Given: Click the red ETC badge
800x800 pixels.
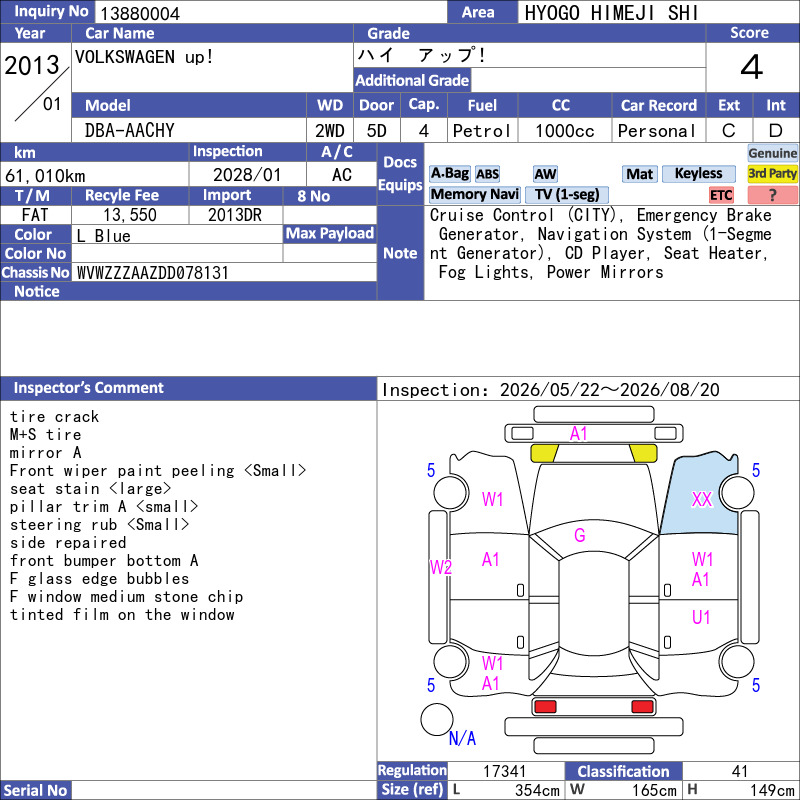Looking at the screenshot, I should (x=721, y=195).
